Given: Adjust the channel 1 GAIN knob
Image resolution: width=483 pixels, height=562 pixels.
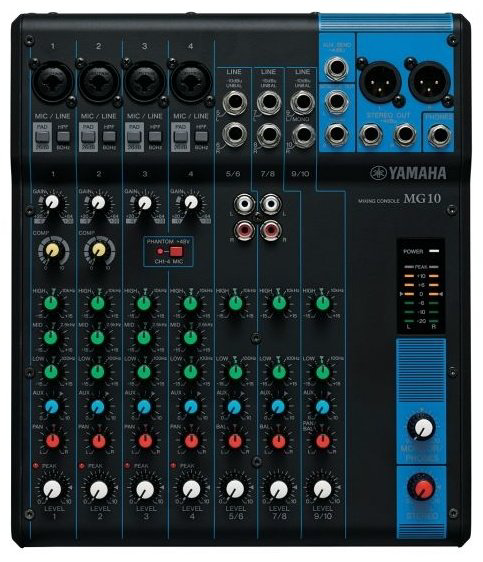Looking at the screenshot, I should (52, 203).
